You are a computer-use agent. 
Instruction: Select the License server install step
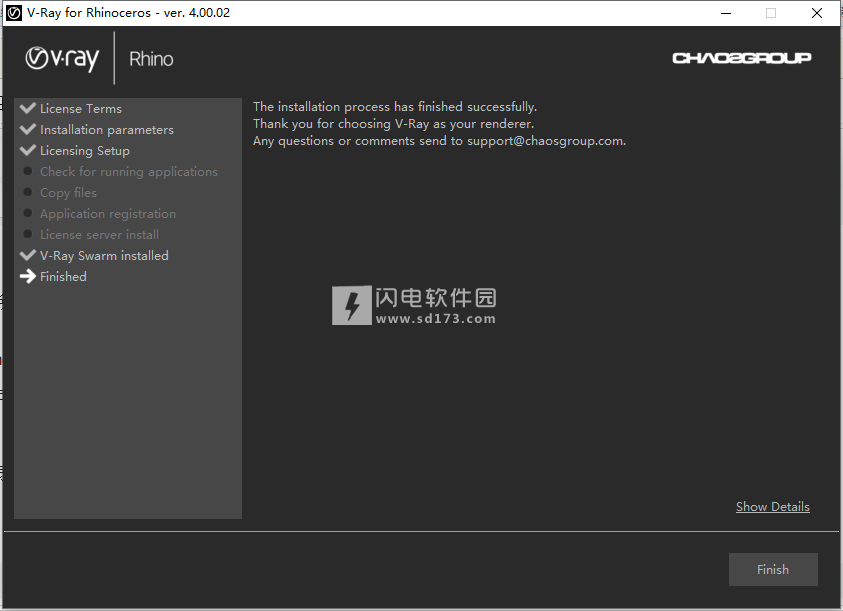tap(99, 235)
